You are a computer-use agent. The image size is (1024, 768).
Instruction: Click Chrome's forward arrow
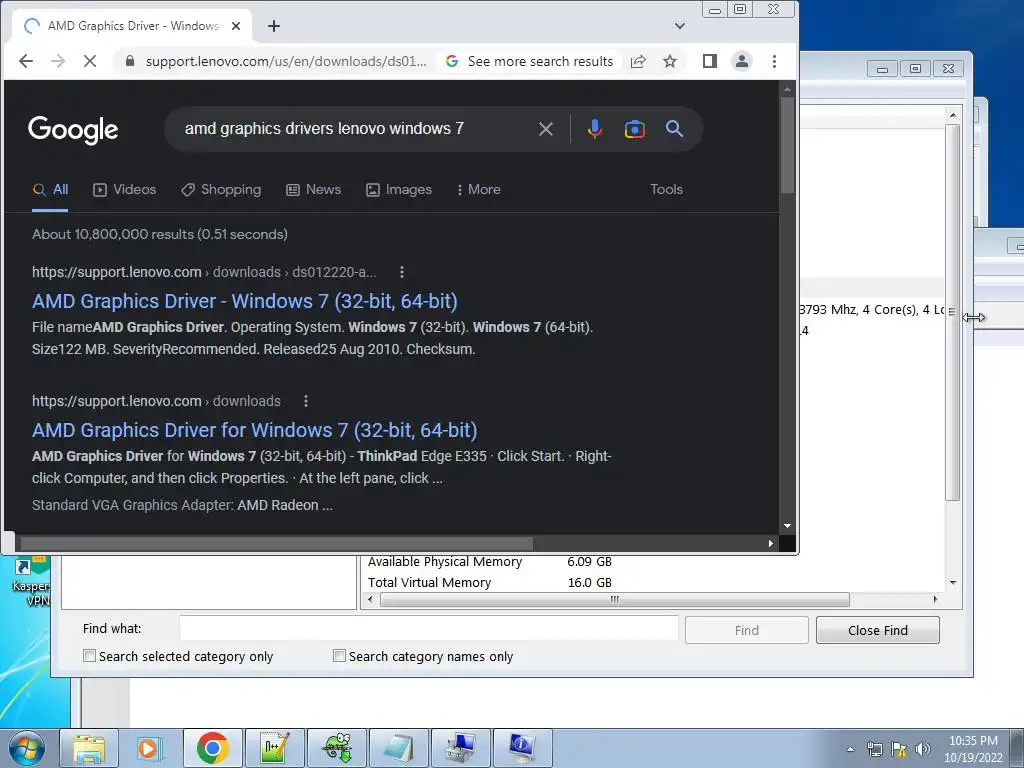[58, 61]
